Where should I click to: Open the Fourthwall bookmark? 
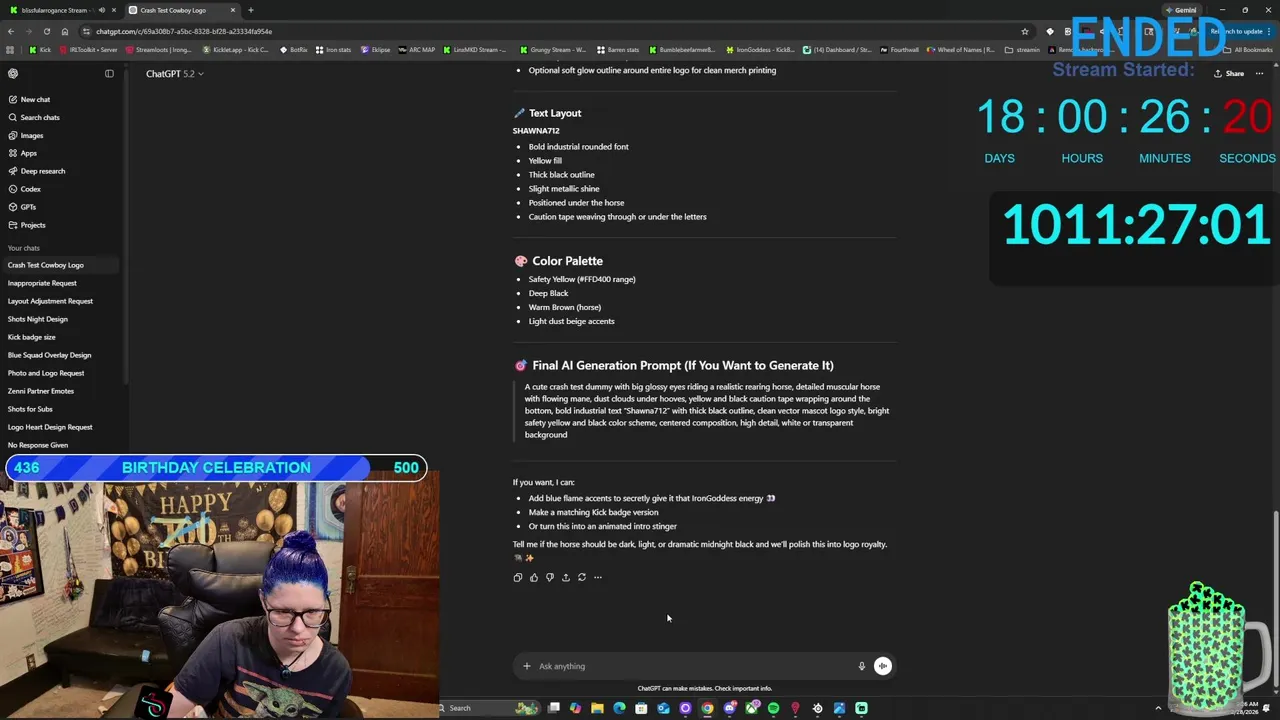(x=899, y=49)
